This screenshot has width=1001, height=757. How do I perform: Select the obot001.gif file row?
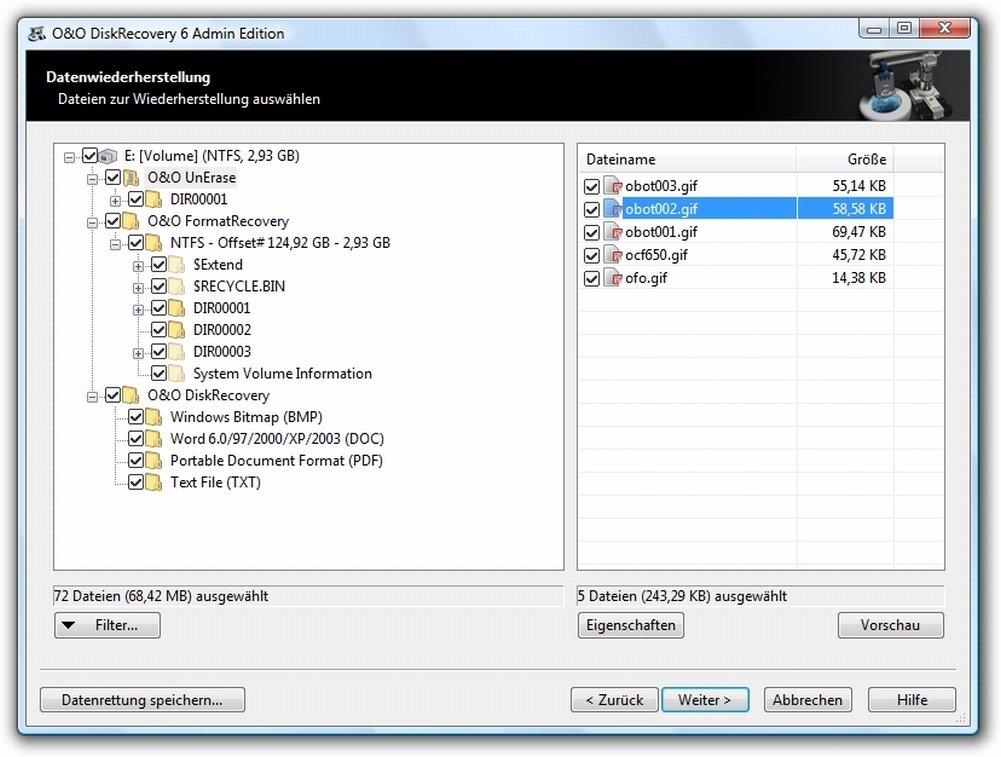(x=737, y=232)
